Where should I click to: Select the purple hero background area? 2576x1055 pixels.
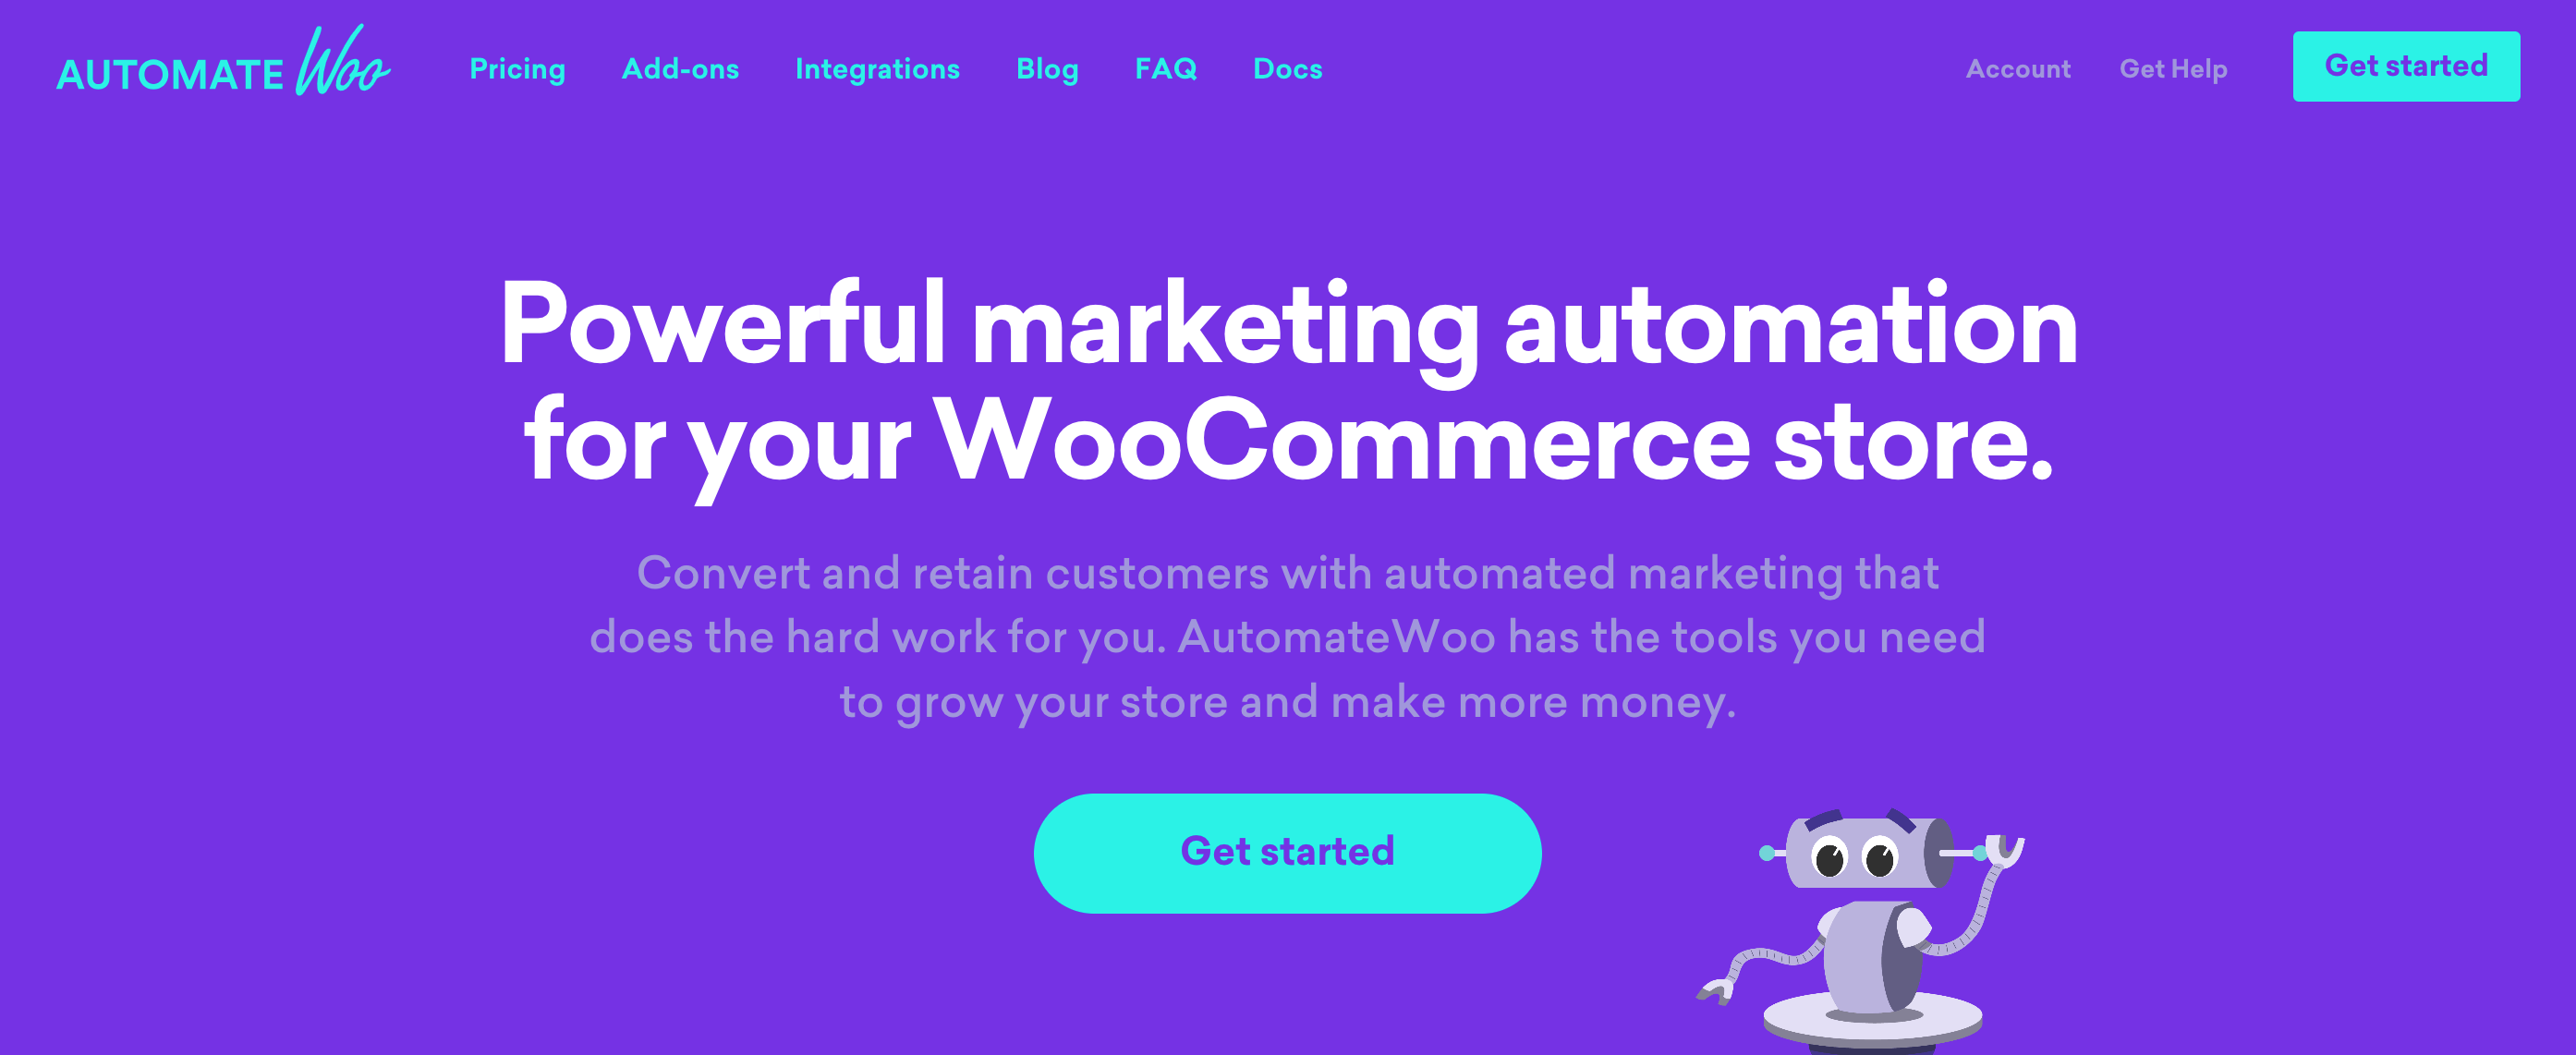point(1288,527)
